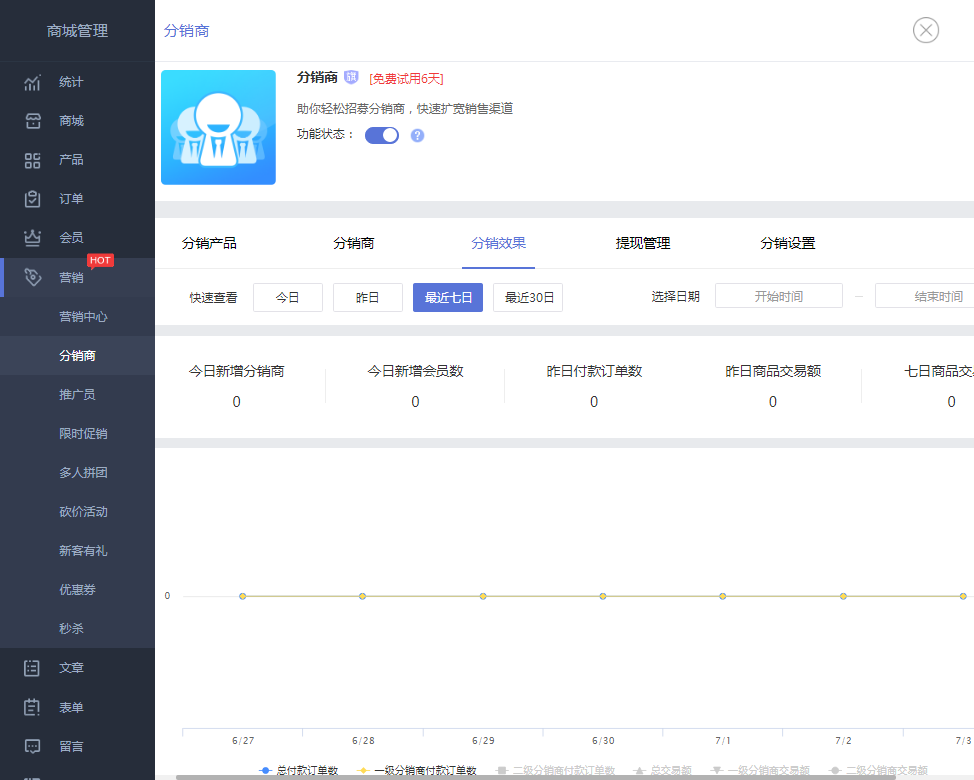This screenshot has width=974, height=780.
Task: Open the 订单 clipboard icon
Action: click(x=32, y=199)
